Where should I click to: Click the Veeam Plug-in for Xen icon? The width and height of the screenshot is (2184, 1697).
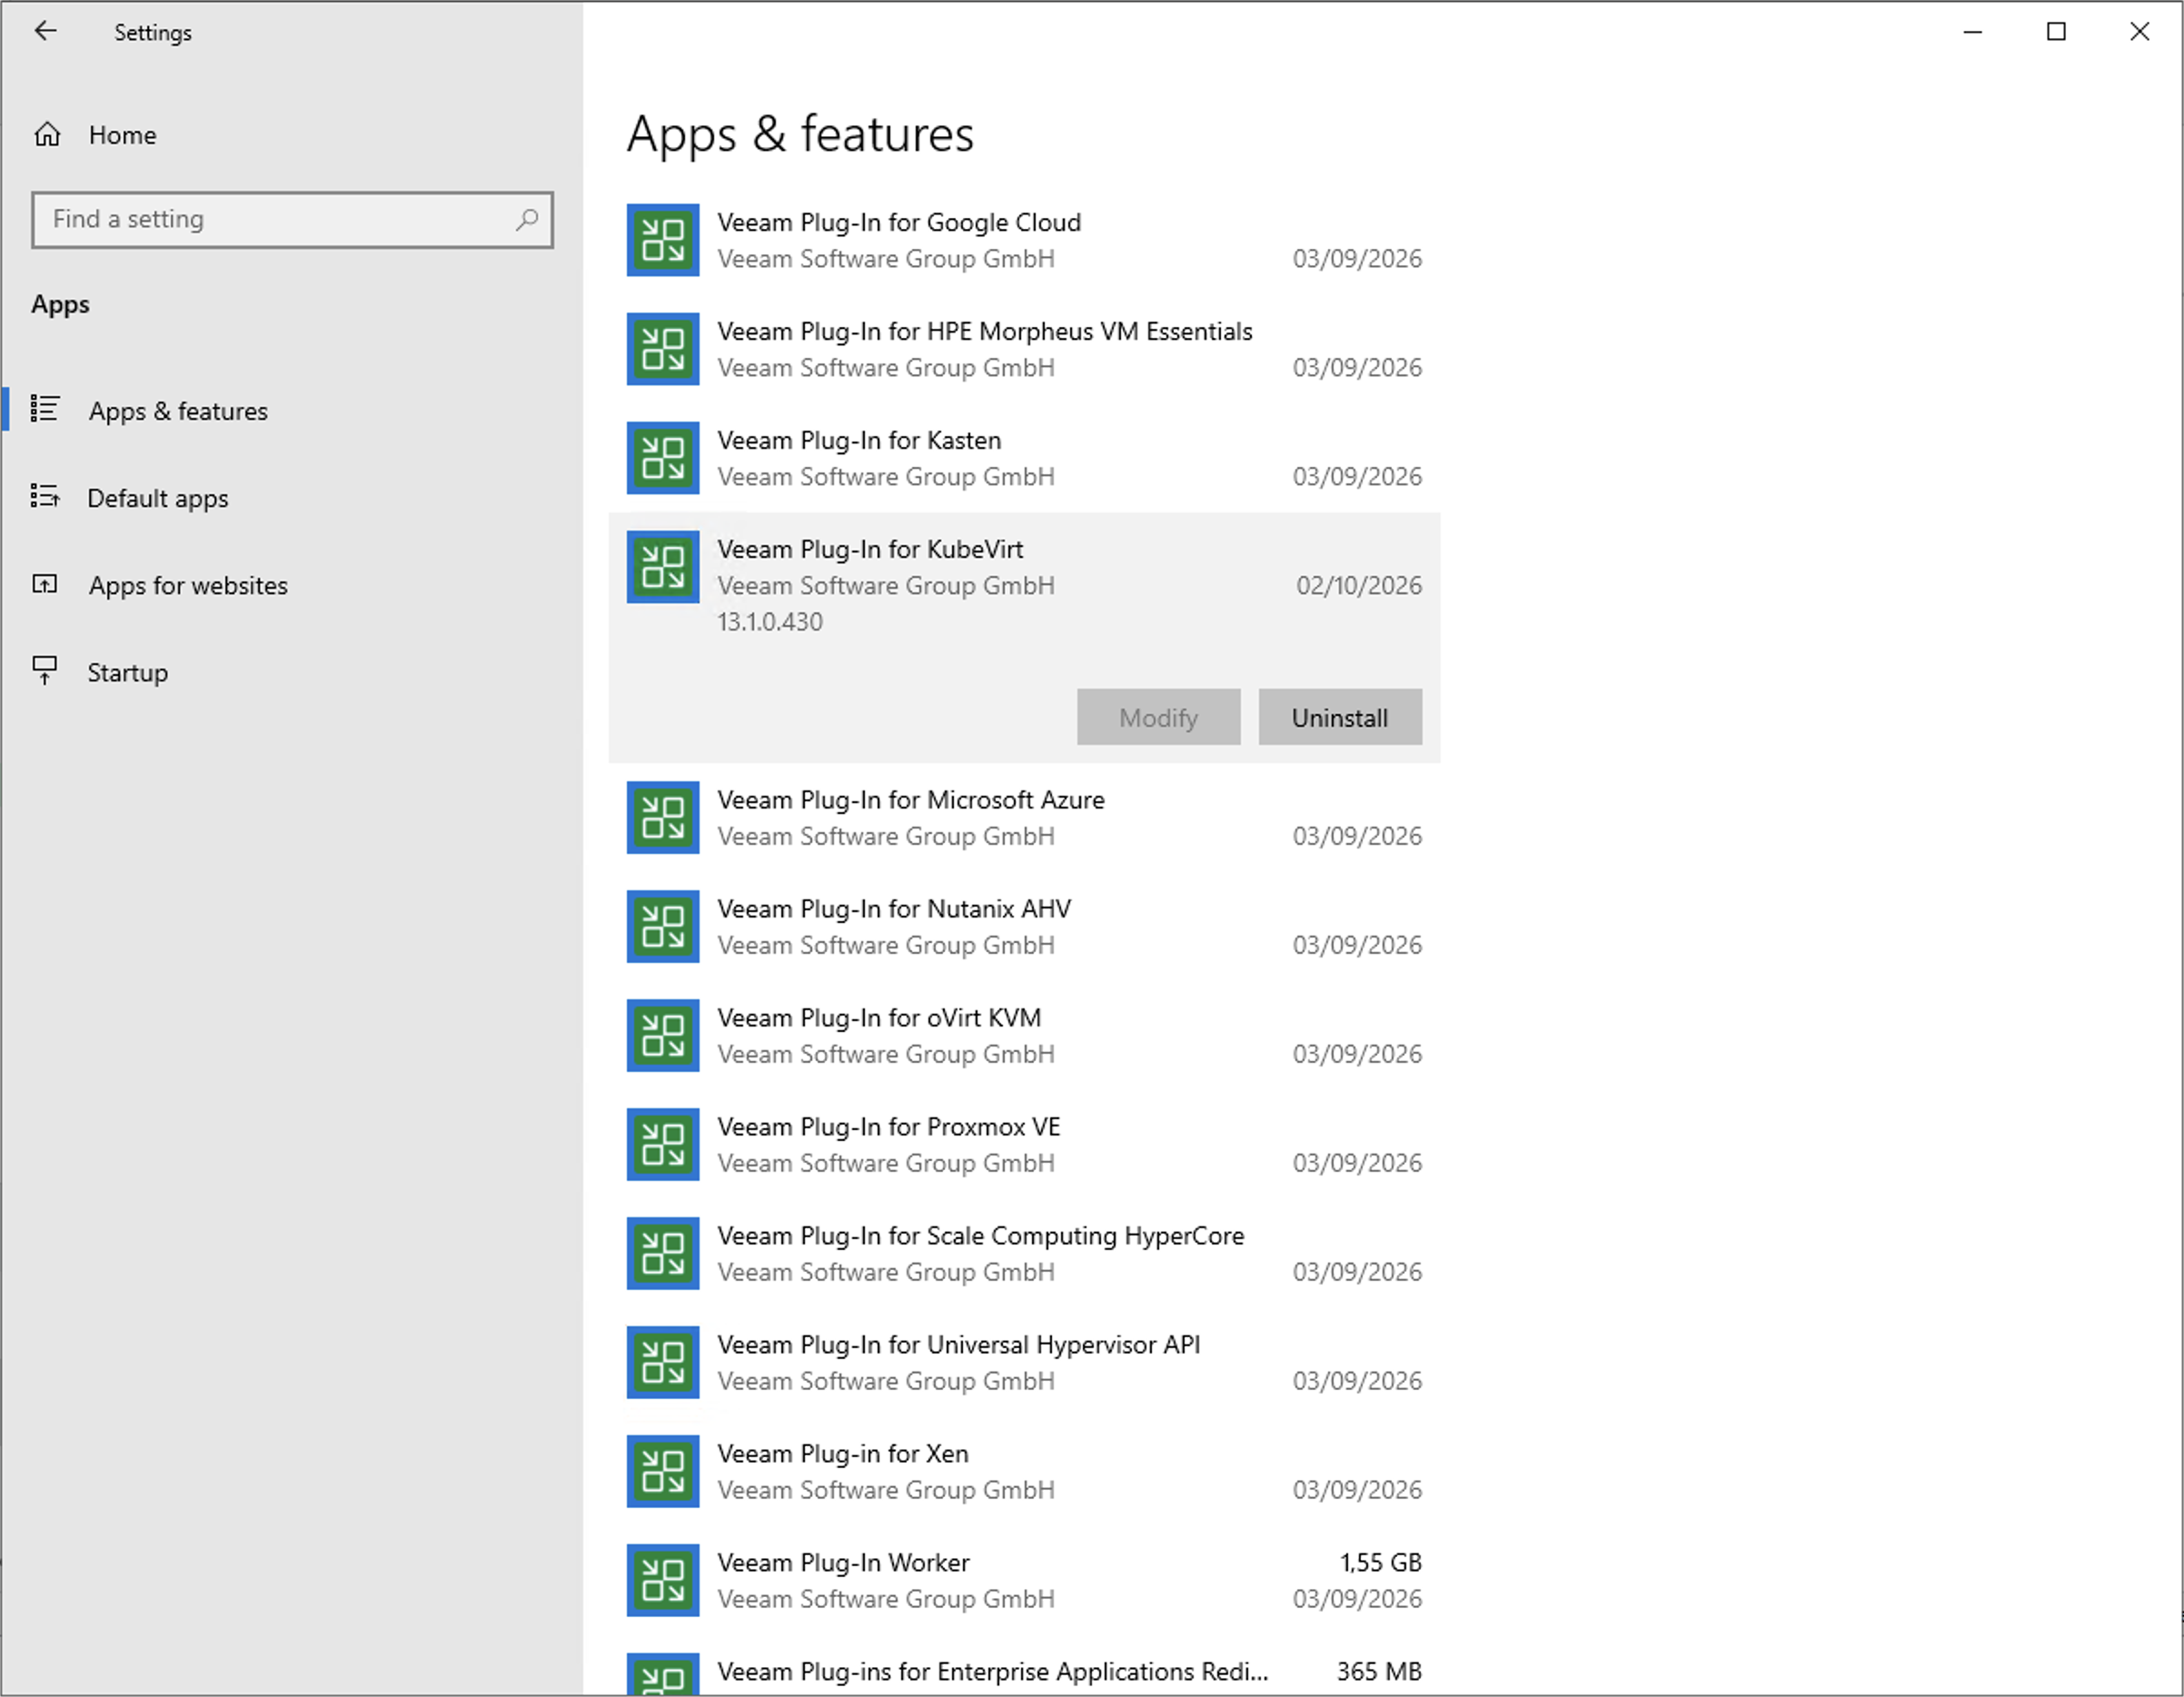pyautogui.click(x=663, y=1471)
